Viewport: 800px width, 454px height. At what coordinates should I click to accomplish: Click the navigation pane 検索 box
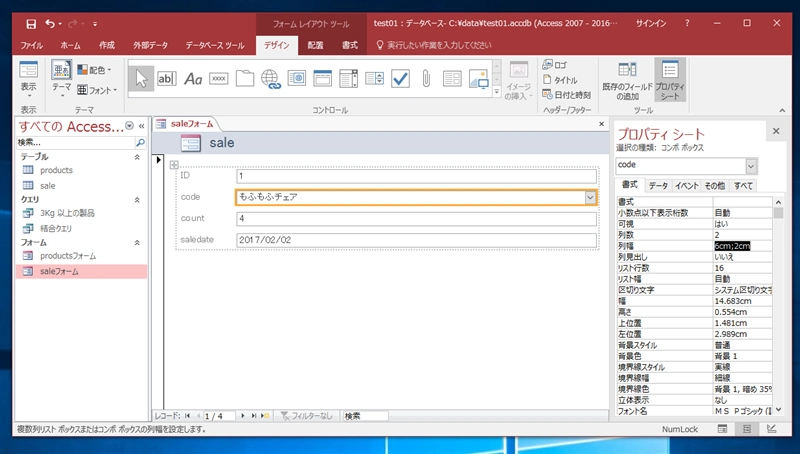[76, 142]
